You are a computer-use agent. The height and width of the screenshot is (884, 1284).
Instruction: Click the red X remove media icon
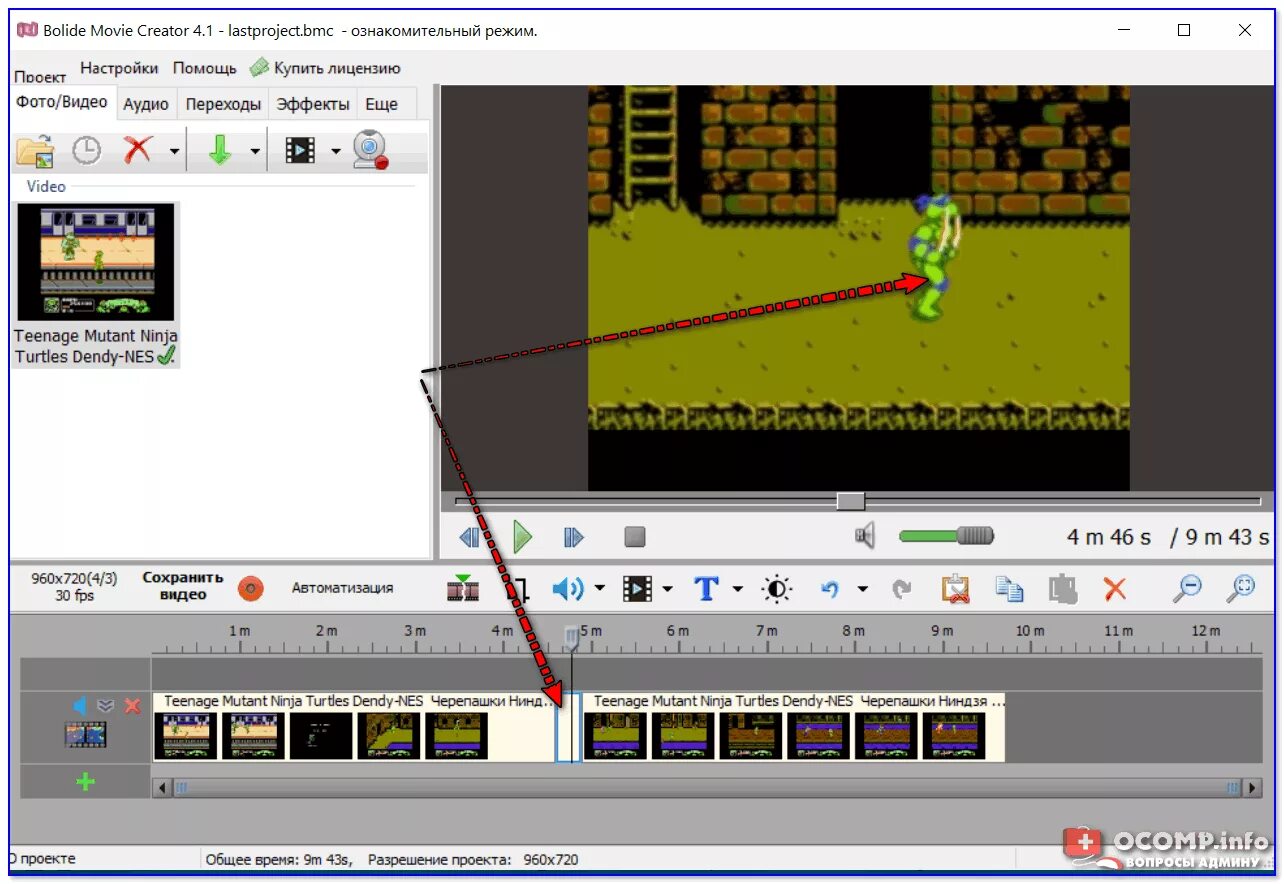click(138, 150)
